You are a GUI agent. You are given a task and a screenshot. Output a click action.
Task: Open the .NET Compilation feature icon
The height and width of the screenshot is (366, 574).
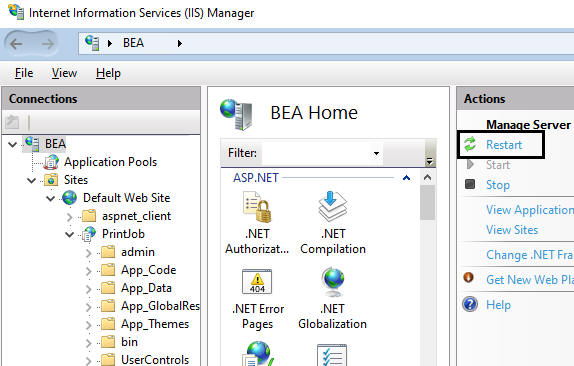(332, 206)
